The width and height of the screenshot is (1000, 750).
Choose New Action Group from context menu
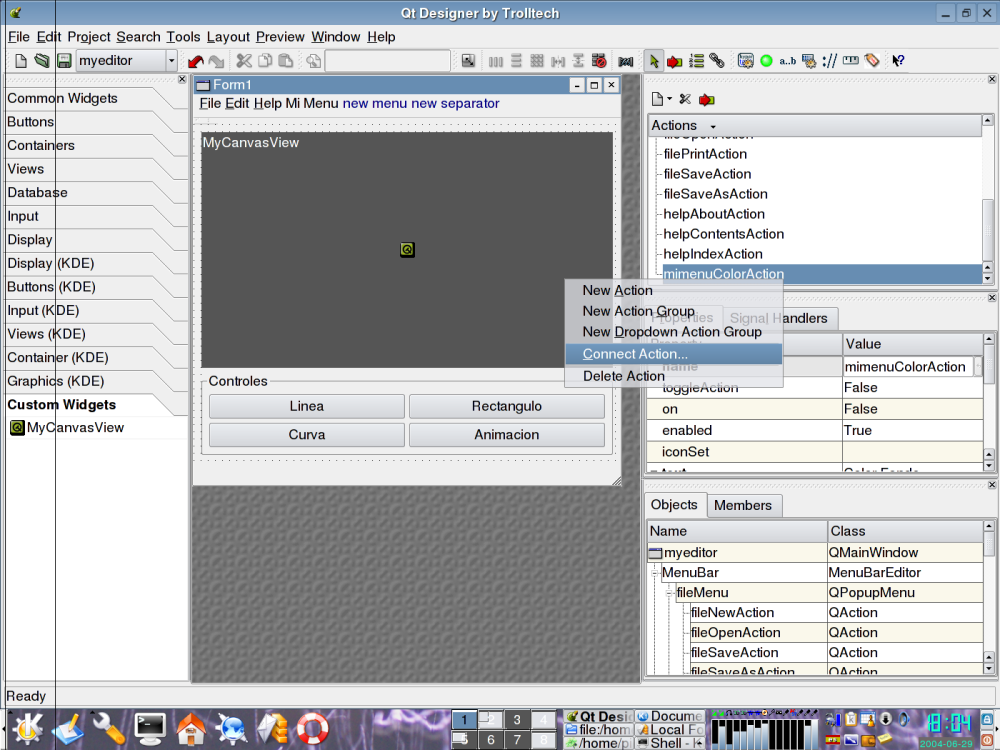638,311
